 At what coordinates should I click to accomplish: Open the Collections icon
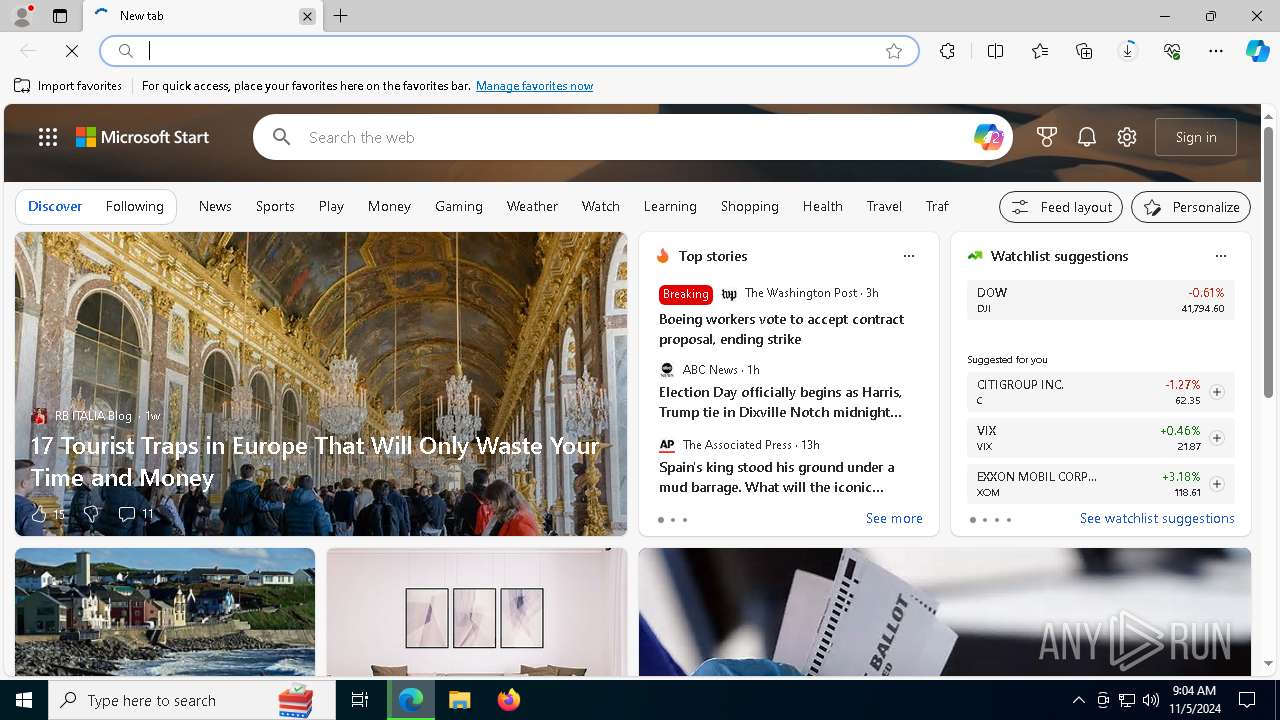point(1084,51)
